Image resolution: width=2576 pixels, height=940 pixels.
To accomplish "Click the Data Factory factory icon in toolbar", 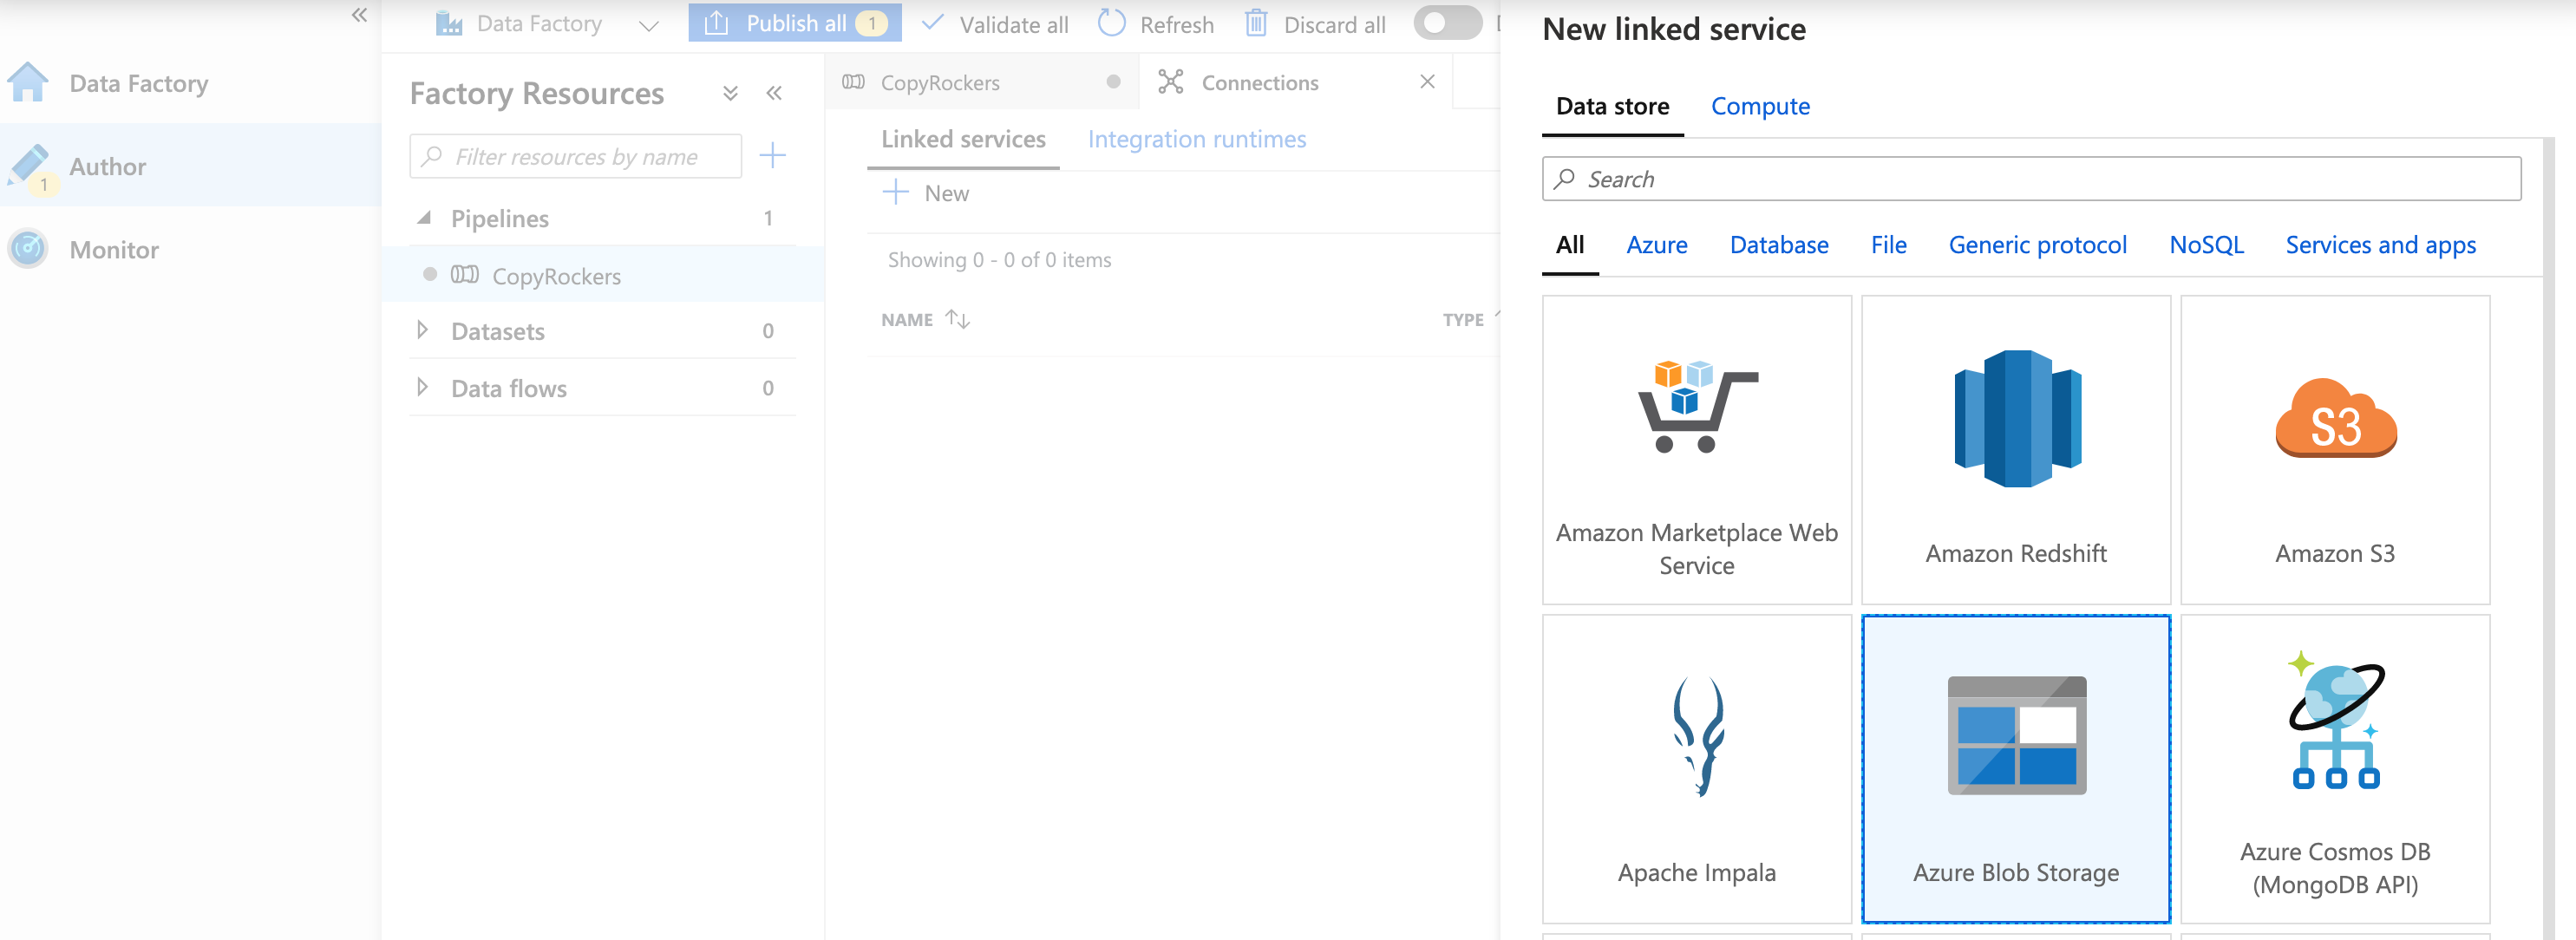I will 449,24.
